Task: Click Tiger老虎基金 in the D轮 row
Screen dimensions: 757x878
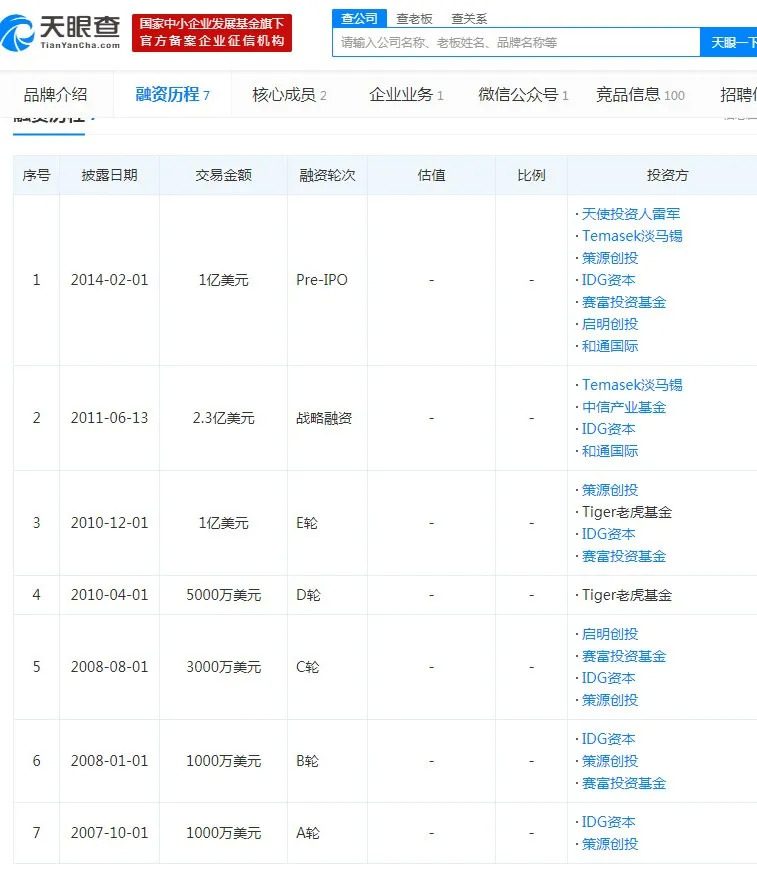Action: pos(627,595)
